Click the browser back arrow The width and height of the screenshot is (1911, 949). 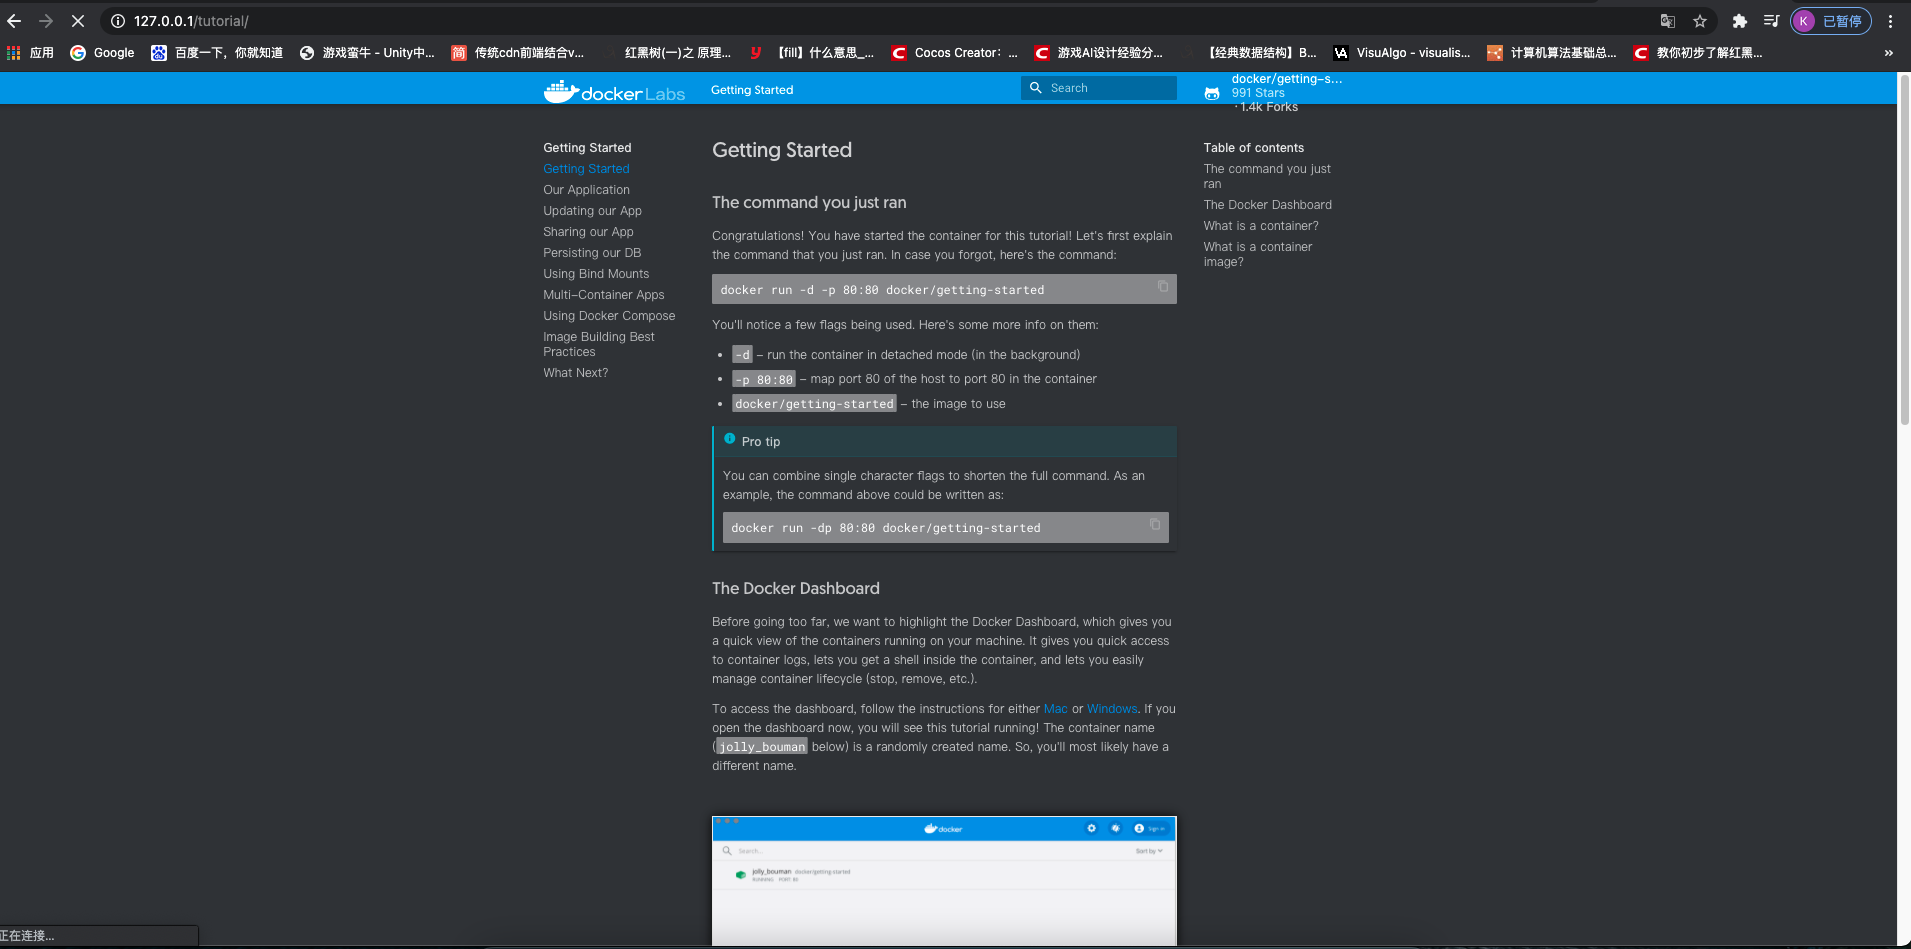(14, 21)
